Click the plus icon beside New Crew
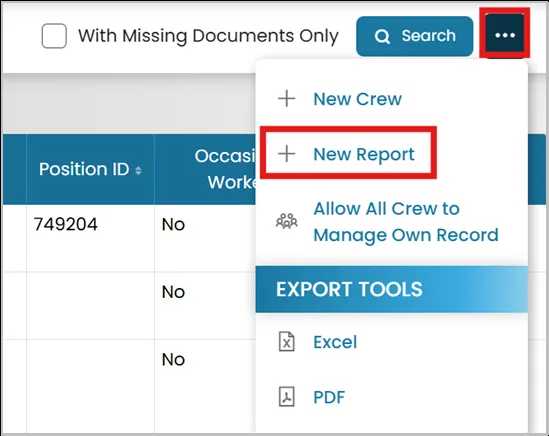Viewport: 549px width, 436px height. [x=286, y=98]
